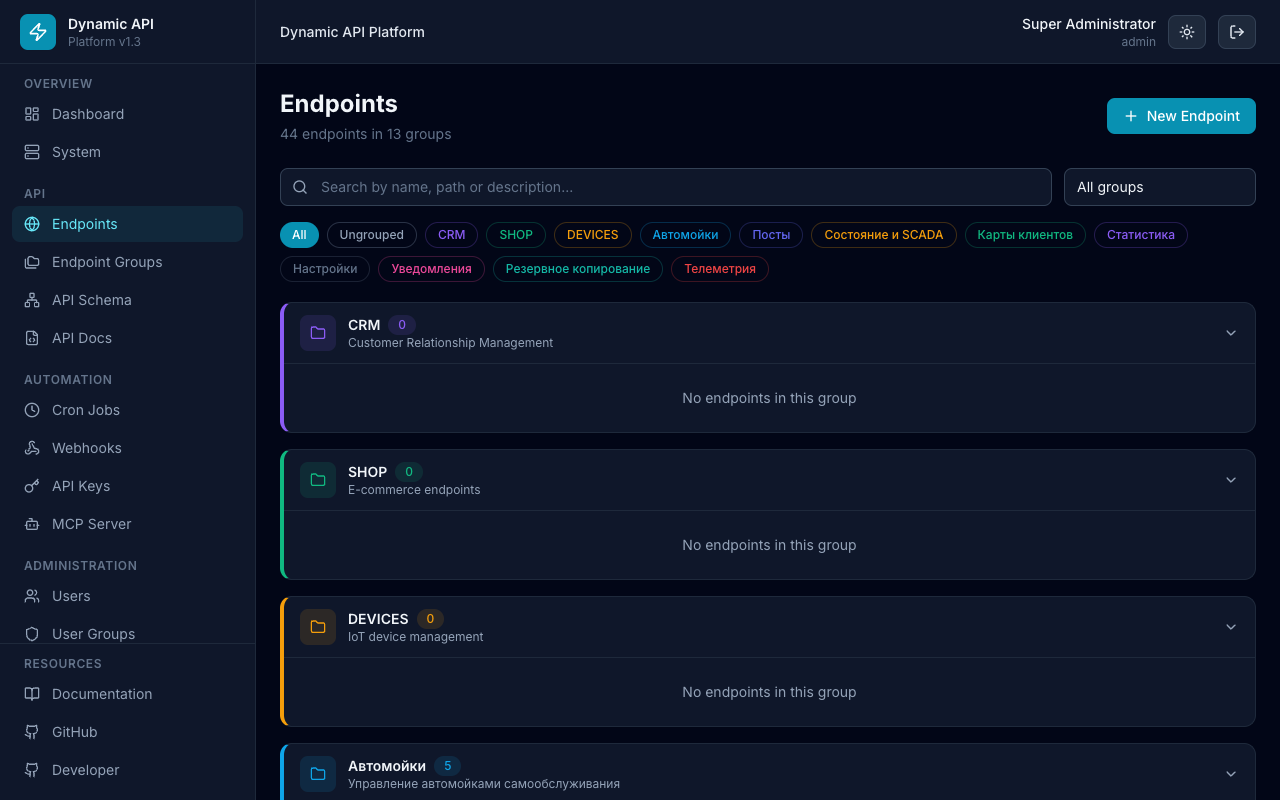Click the System server icon
Image resolution: width=1280 pixels, height=800 pixels.
coord(32,152)
